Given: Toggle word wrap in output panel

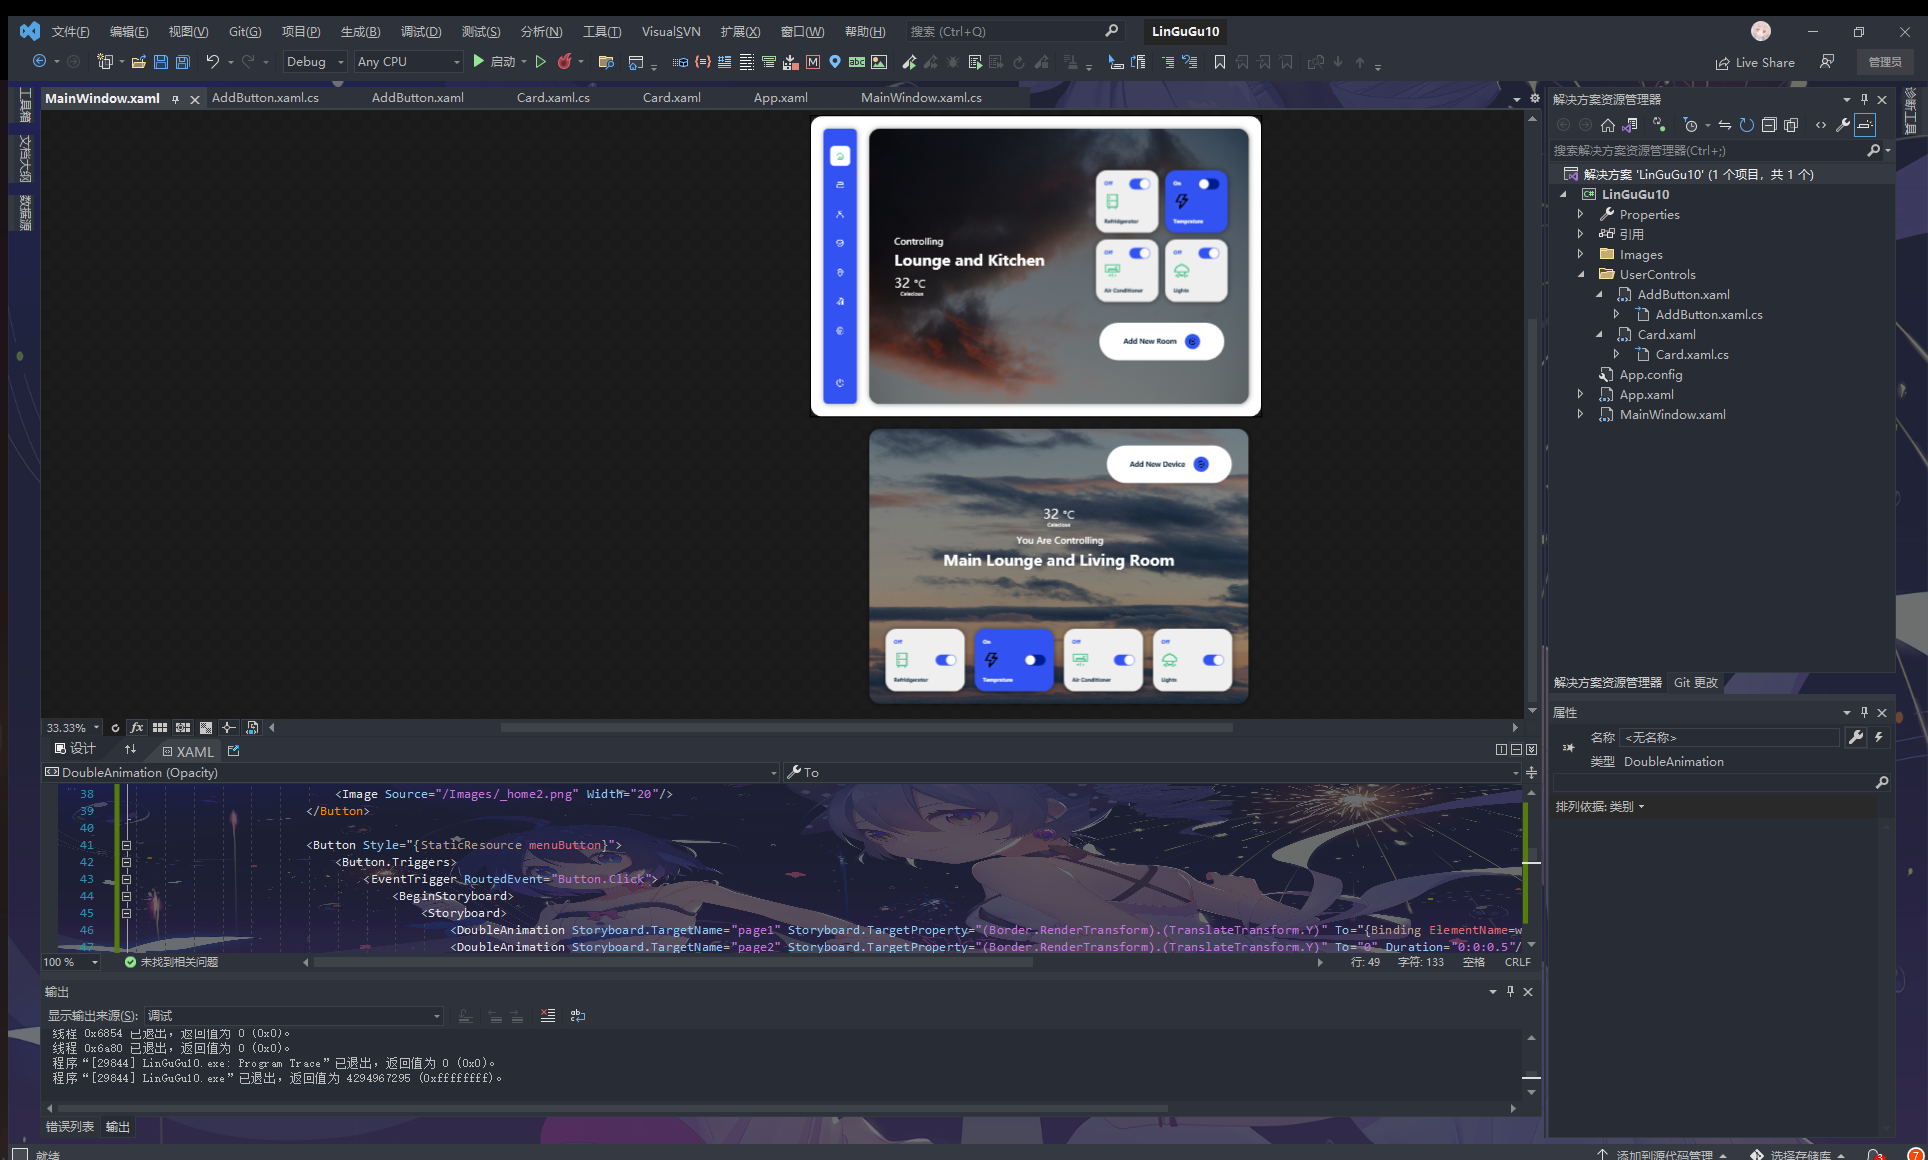Looking at the screenshot, I should pyautogui.click(x=578, y=1015).
